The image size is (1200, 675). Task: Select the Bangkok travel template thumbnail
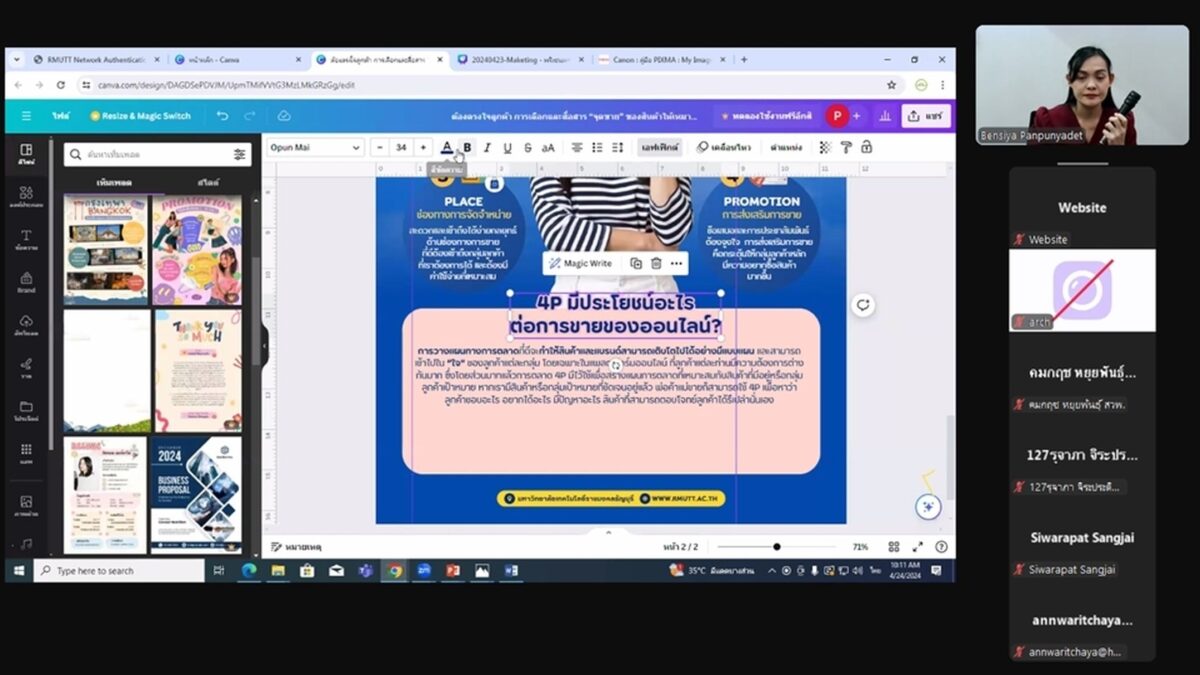pos(106,250)
